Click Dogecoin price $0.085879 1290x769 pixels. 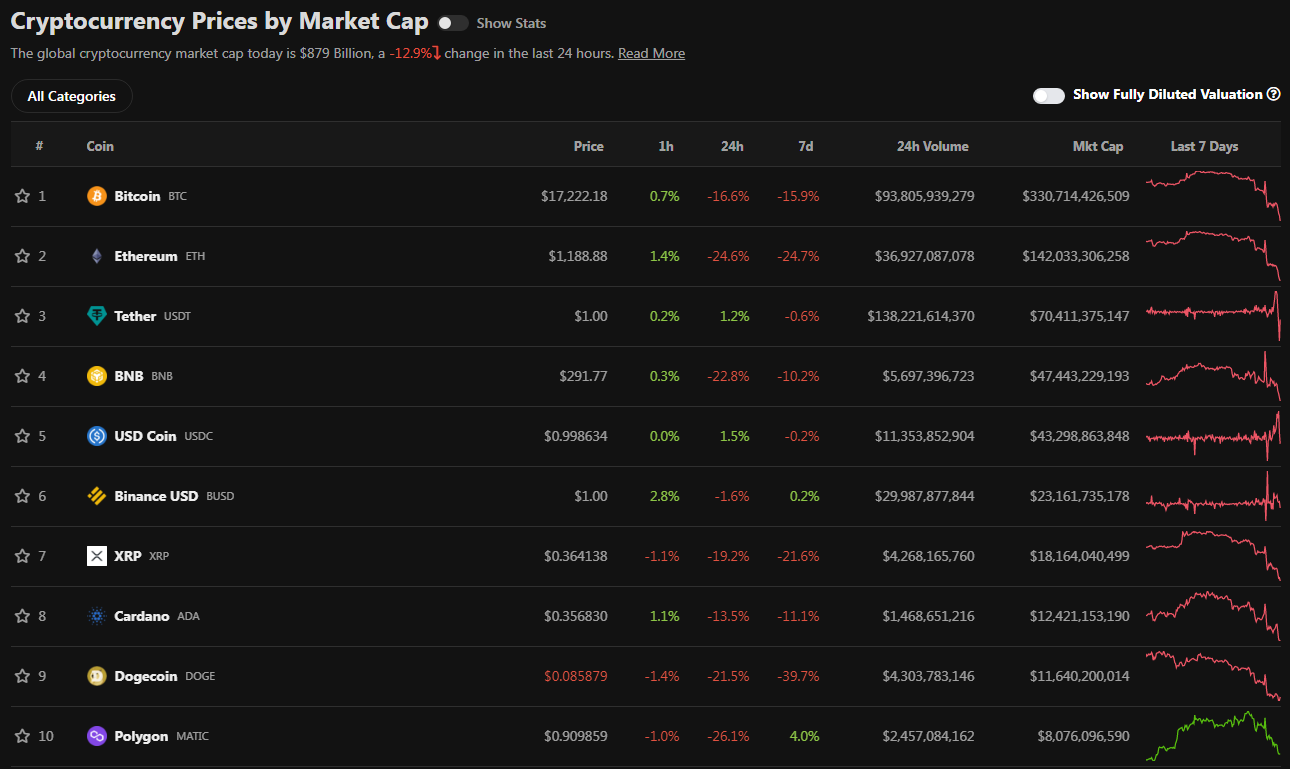[576, 676]
